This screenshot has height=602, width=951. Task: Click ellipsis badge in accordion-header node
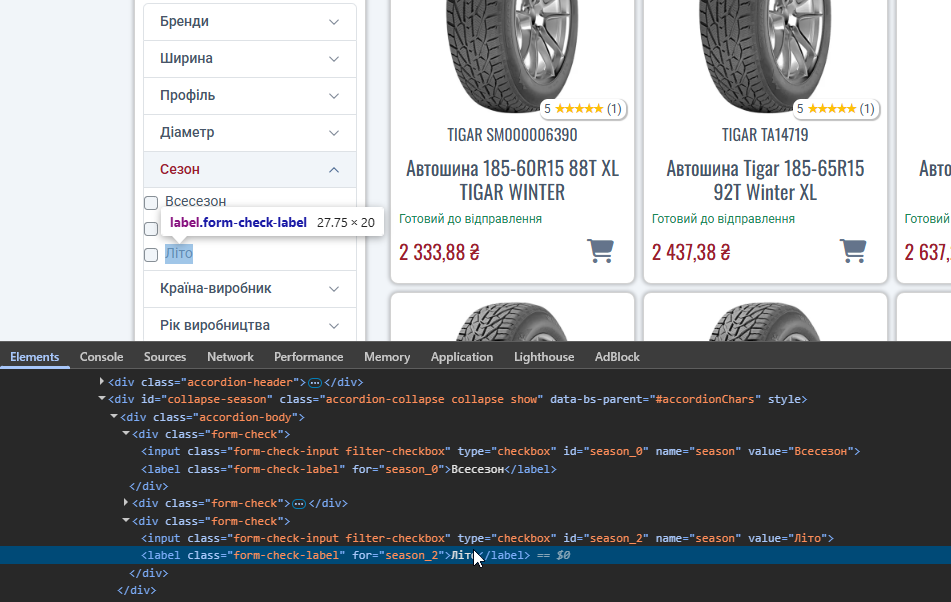coord(315,383)
